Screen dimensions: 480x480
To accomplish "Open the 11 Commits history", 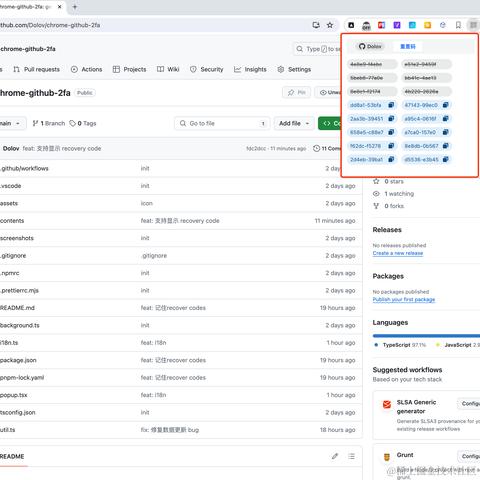I will click(x=327, y=149).
